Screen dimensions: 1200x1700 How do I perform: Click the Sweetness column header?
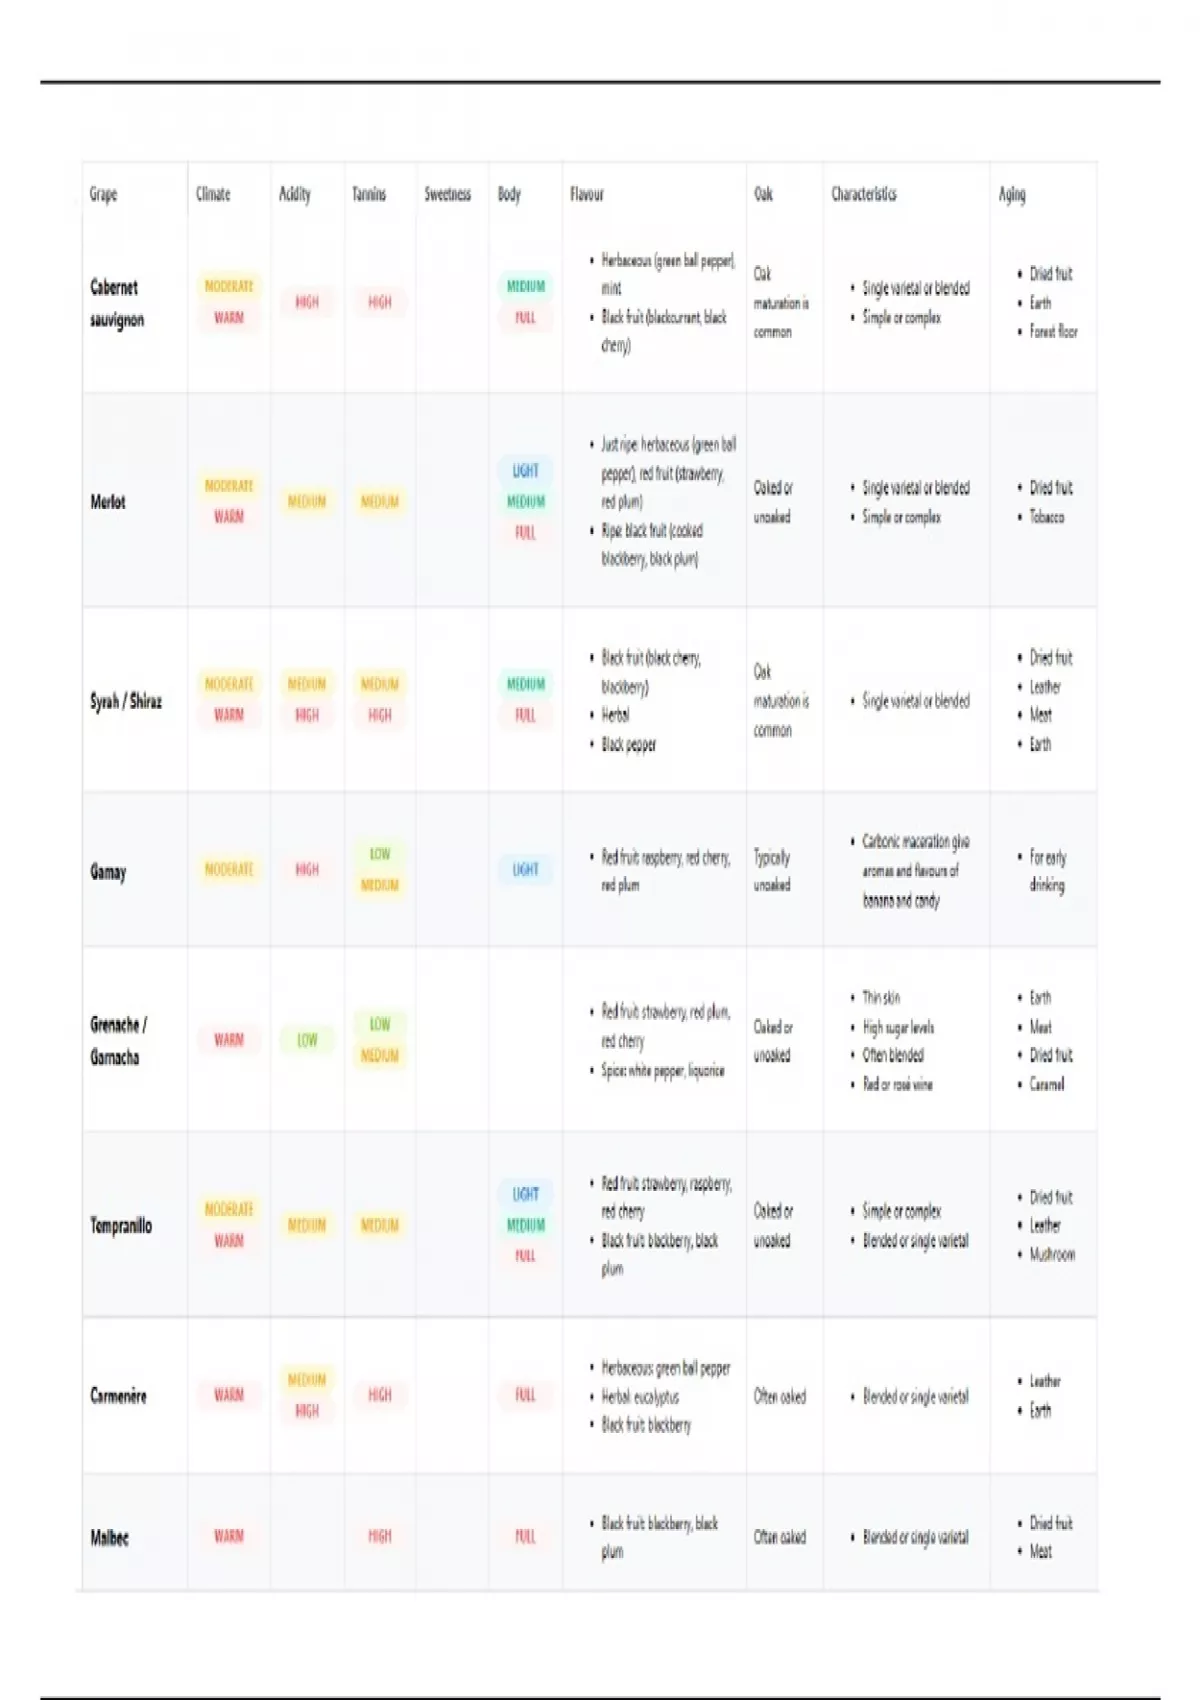tap(447, 194)
